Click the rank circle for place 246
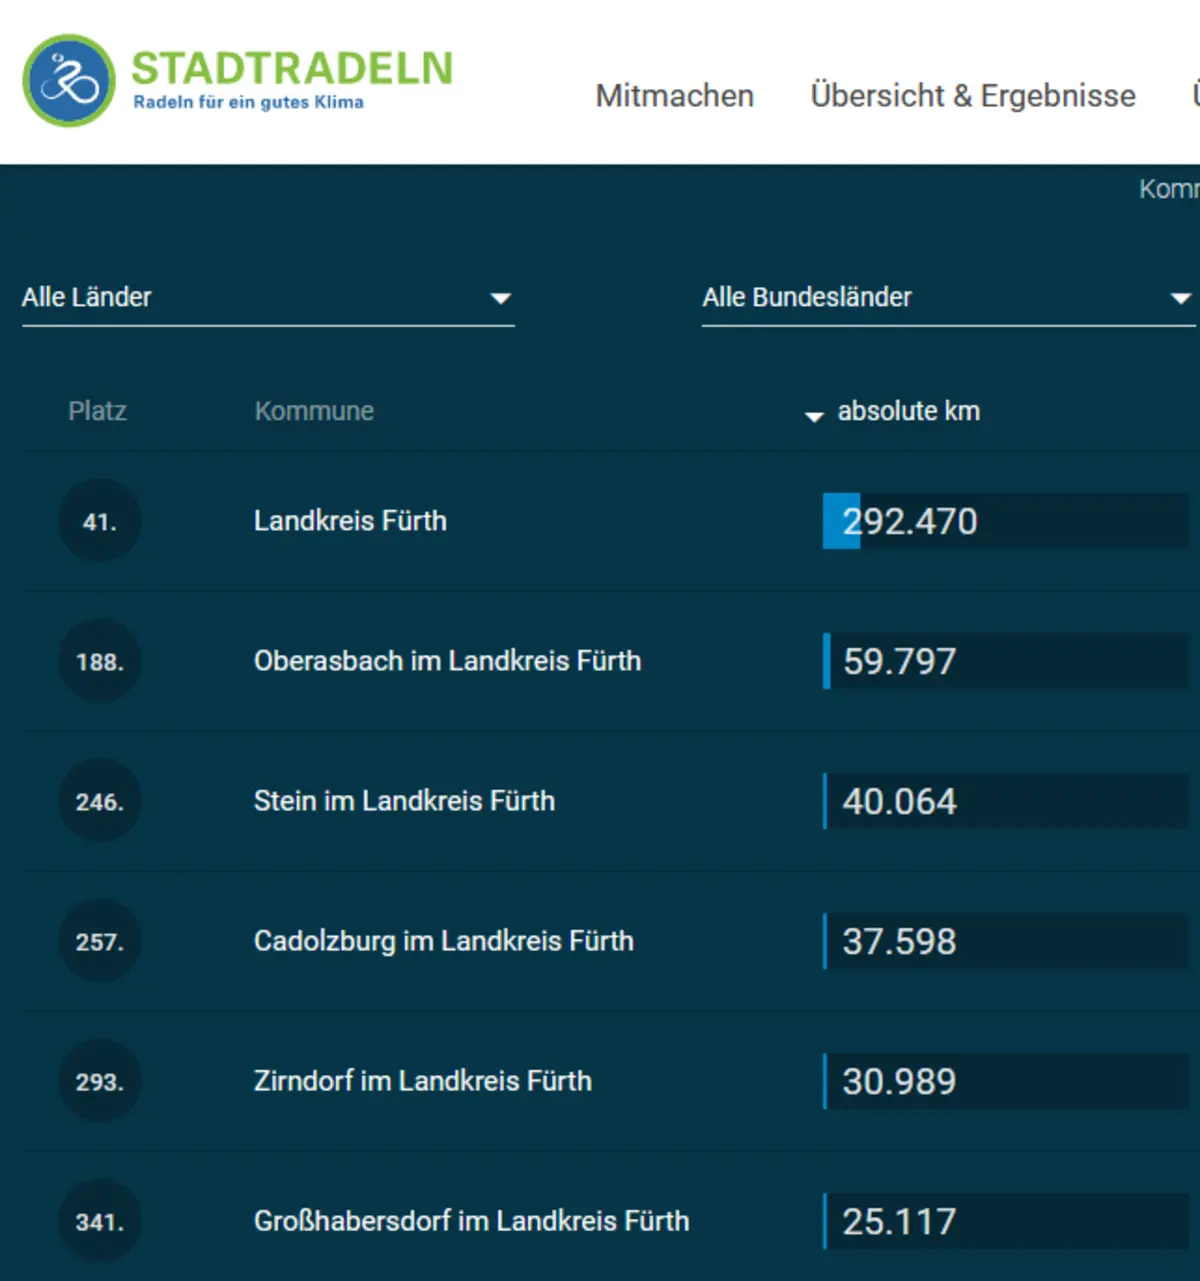The width and height of the screenshot is (1200, 1281). click(99, 801)
